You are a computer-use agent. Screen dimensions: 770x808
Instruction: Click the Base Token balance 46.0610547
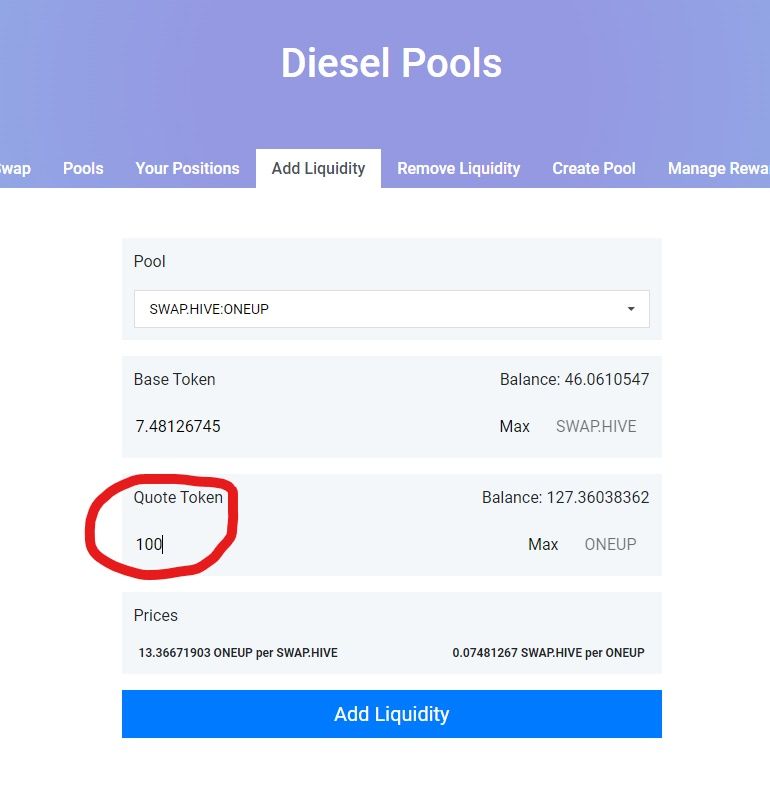click(x=574, y=379)
